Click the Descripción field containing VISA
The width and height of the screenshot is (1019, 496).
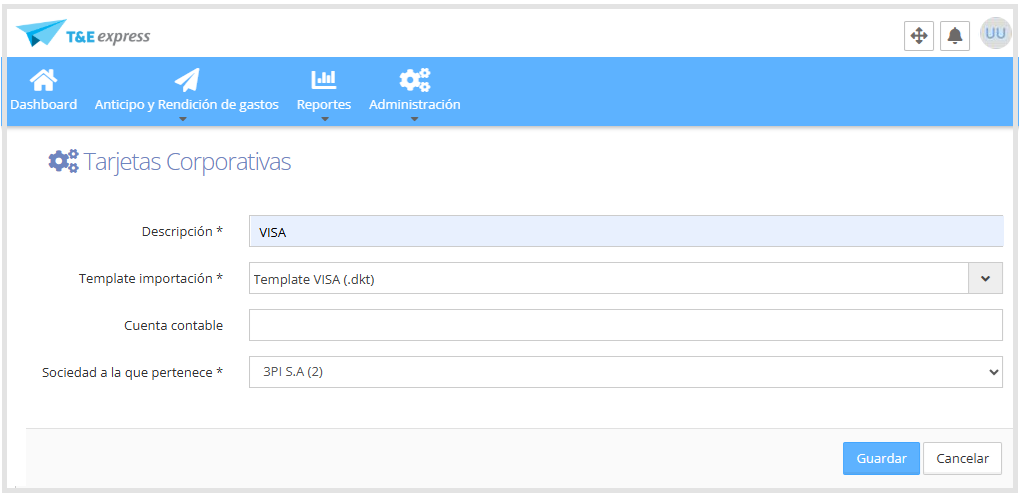626,231
